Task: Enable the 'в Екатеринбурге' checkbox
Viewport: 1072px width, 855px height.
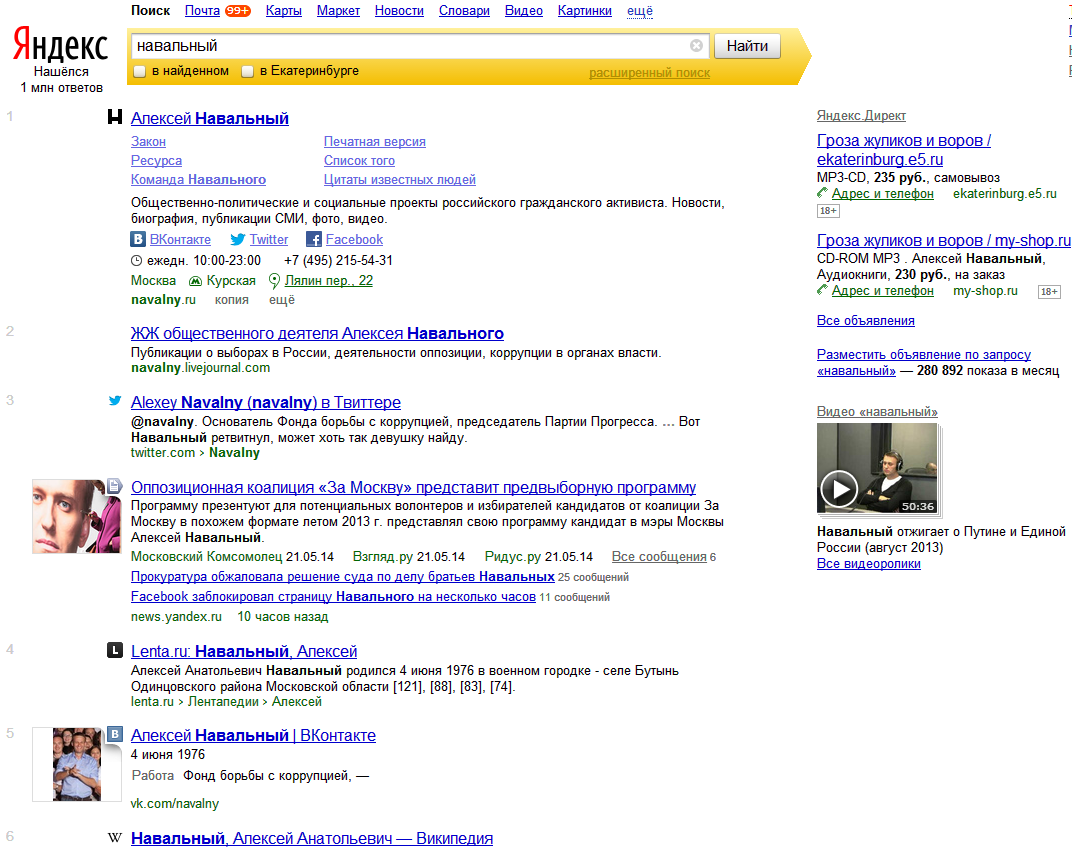Action: tap(247, 71)
